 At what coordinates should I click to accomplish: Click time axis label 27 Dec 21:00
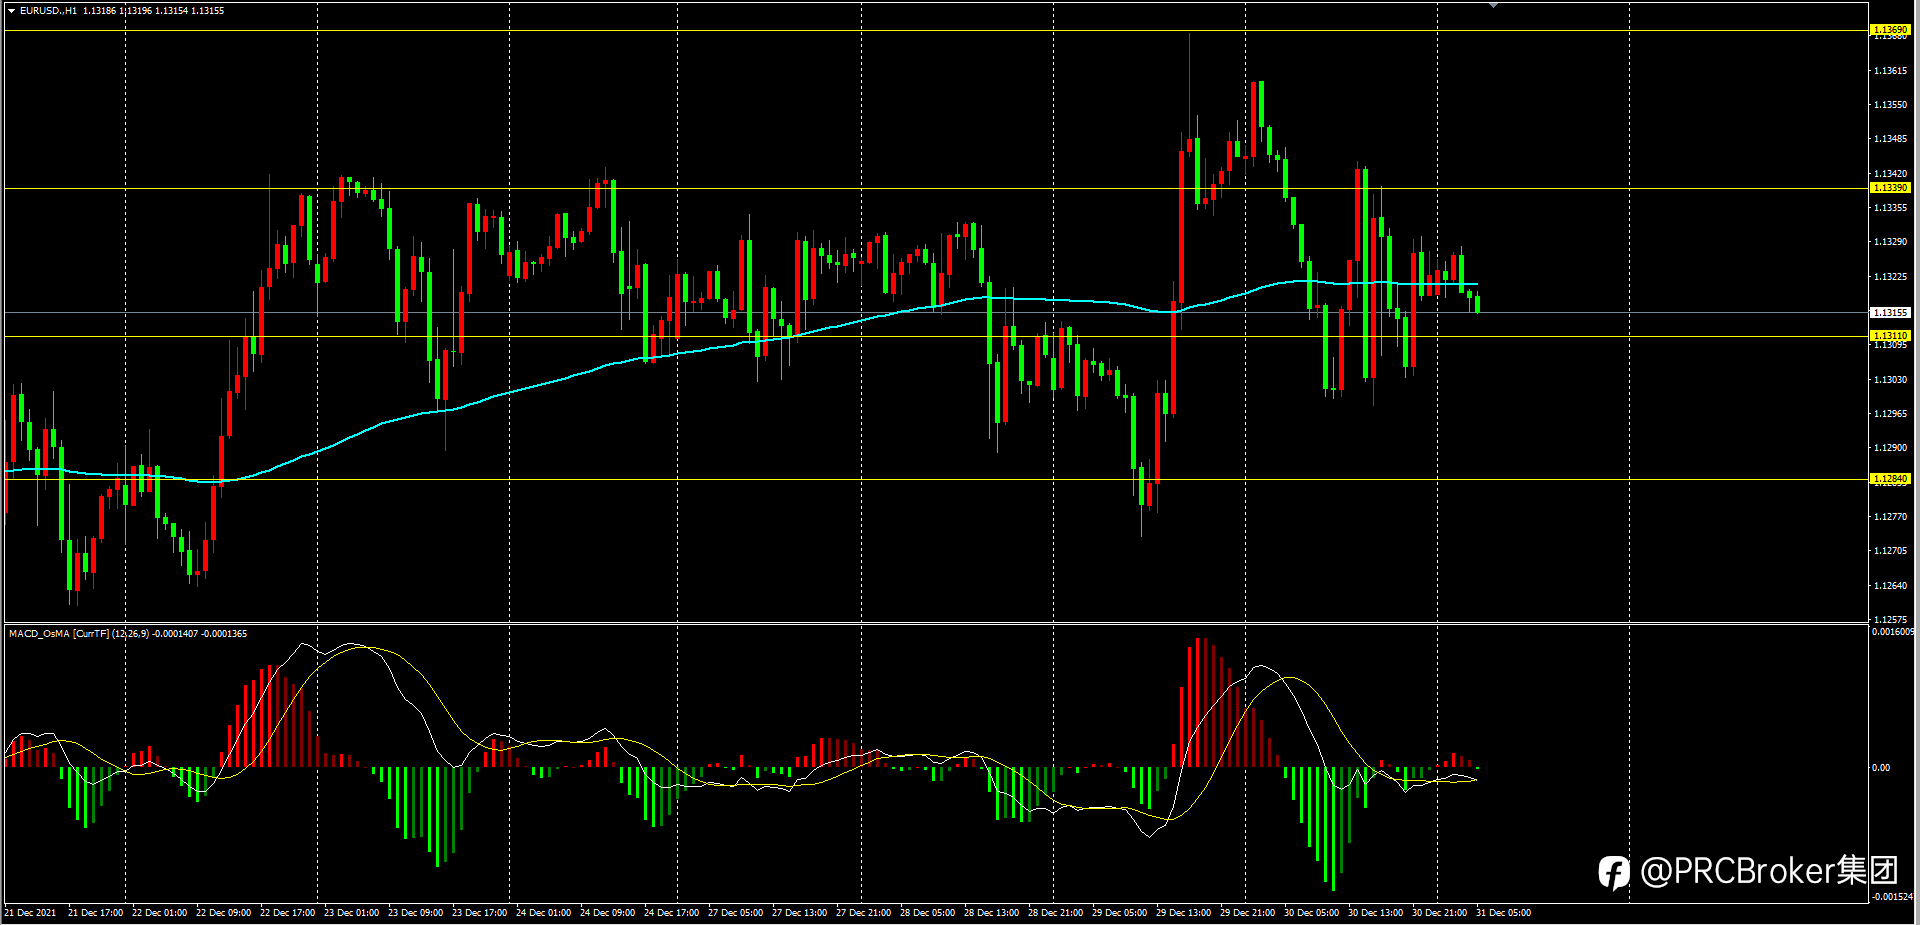tap(863, 913)
